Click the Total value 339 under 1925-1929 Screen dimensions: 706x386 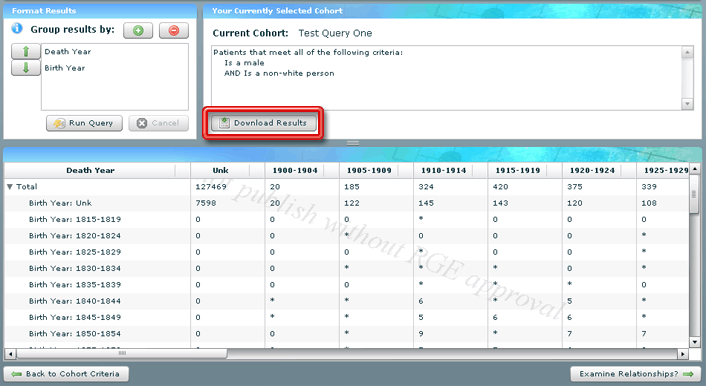tap(649, 186)
